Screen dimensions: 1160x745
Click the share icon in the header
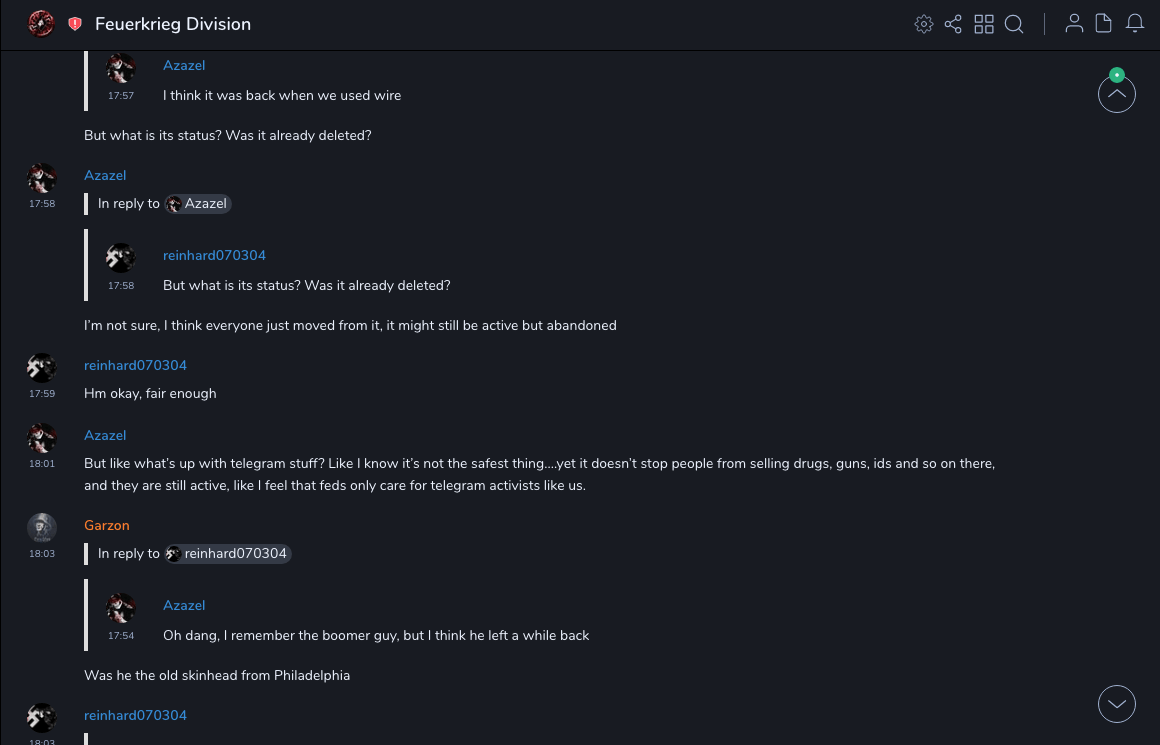tap(953, 24)
